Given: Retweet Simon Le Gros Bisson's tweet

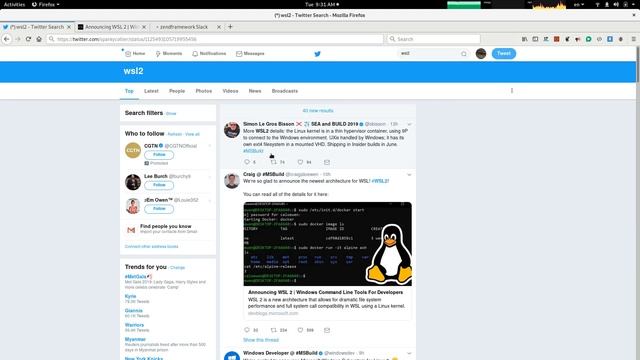Looking at the screenshot, I should [x=273, y=162].
